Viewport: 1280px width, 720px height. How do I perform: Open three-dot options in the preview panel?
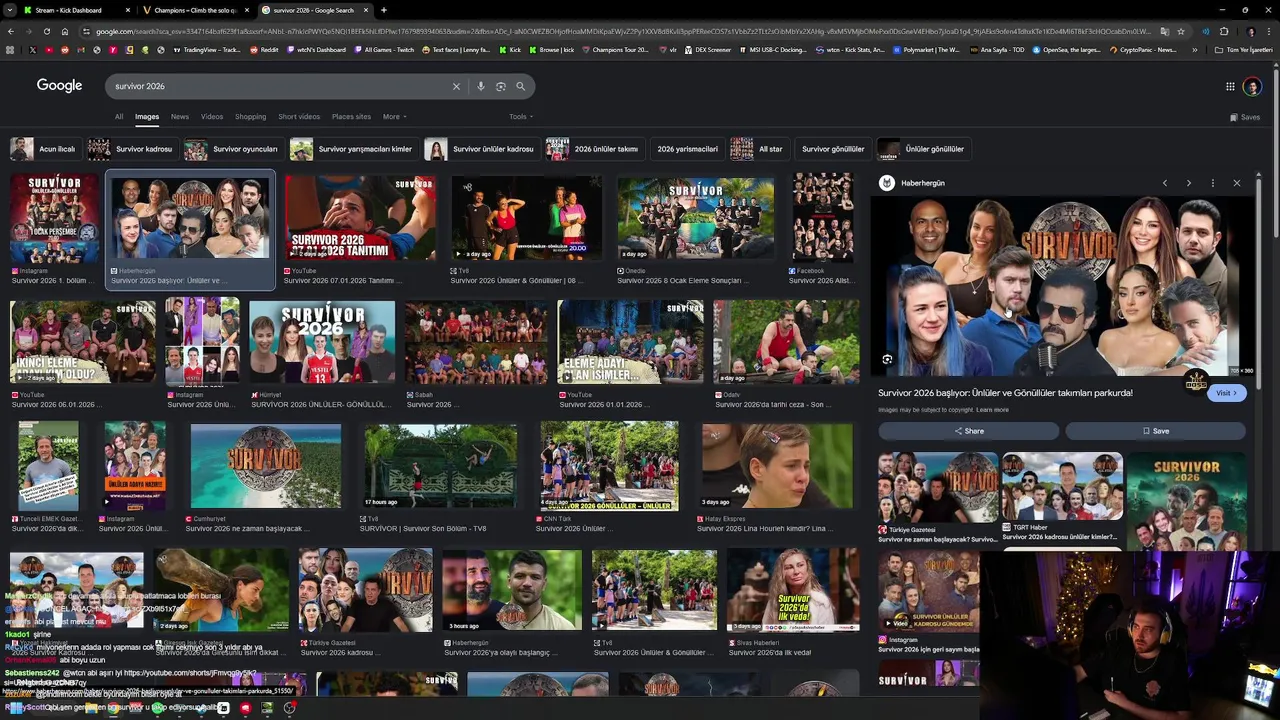click(1212, 183)
